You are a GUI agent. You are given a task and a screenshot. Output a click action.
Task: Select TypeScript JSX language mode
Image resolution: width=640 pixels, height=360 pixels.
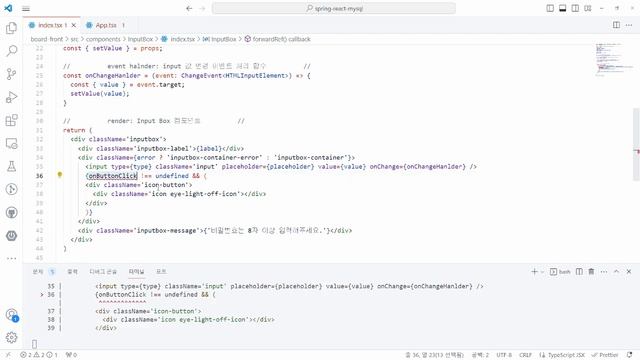coord(562,355)
